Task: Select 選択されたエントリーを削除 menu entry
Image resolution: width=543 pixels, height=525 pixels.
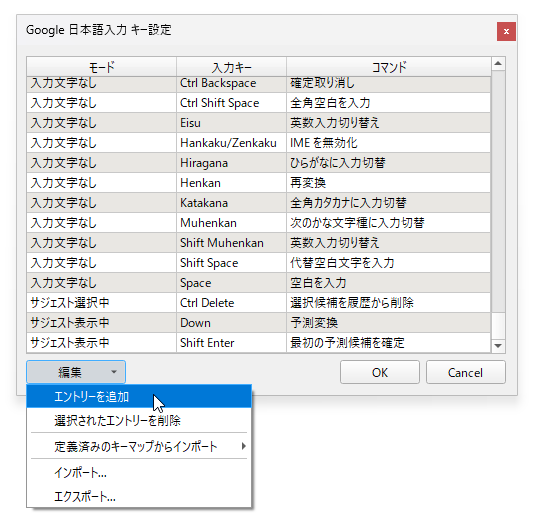Action: coord(139,420)
